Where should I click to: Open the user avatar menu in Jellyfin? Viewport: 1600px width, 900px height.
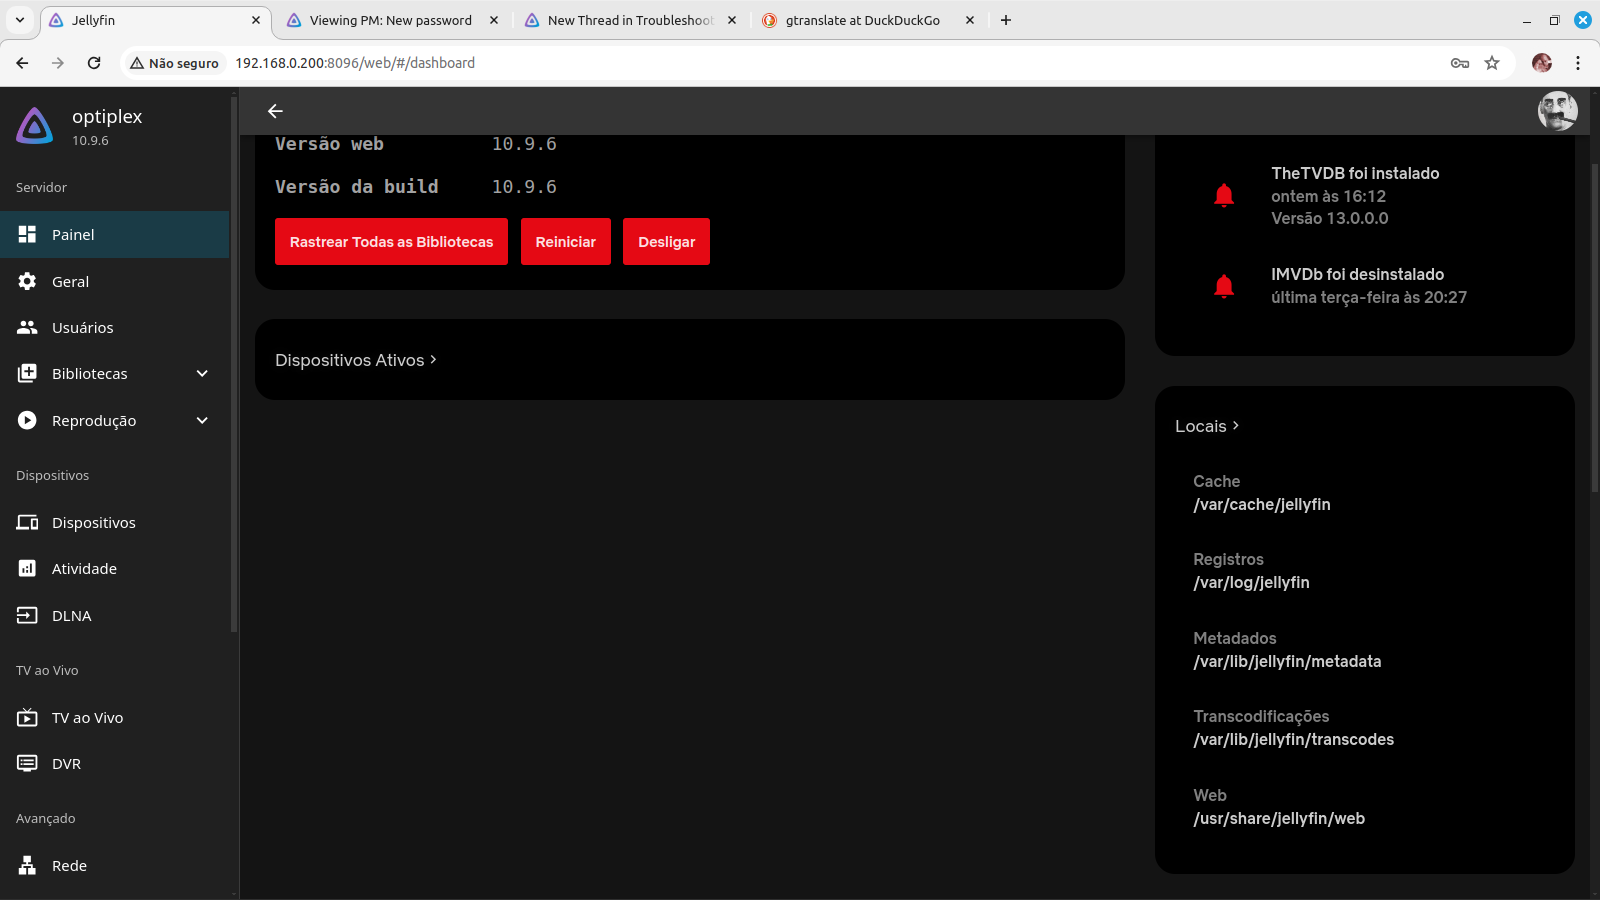coord(1557,111)
